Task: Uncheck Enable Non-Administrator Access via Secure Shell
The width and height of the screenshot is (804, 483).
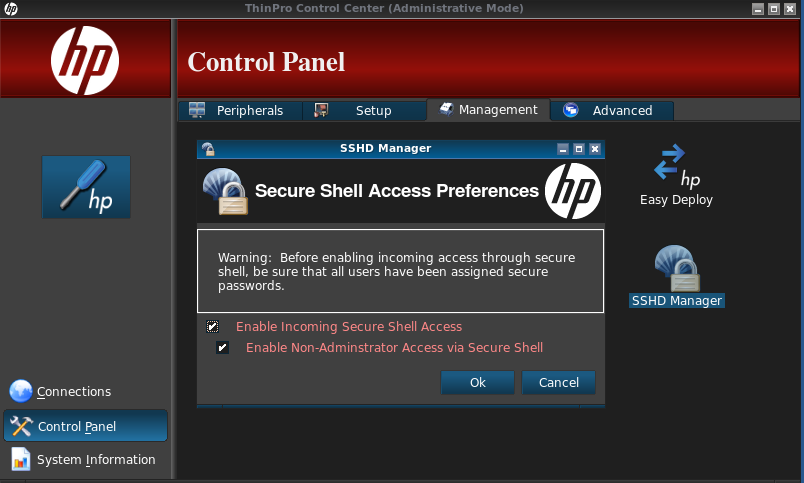Action: (x=223, y=348)
